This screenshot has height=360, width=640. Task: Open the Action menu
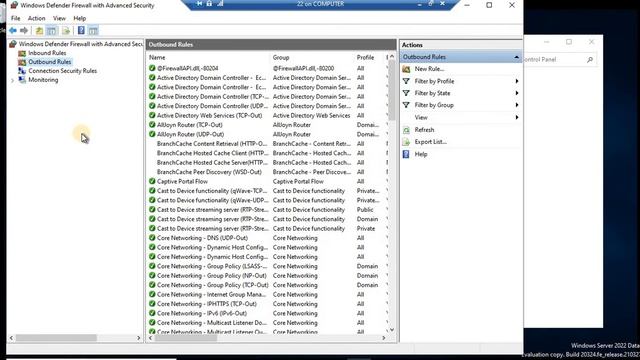tap(36, 18)
